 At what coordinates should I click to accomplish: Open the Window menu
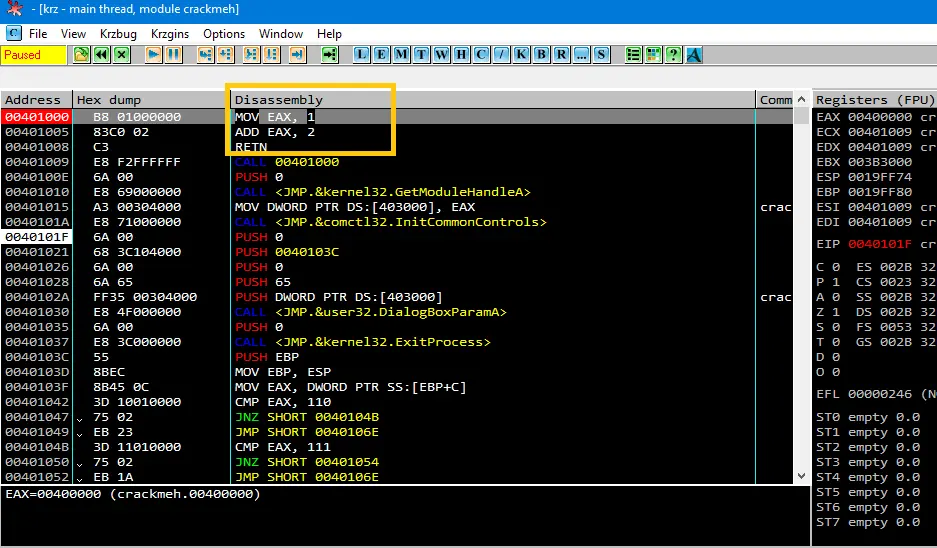coord(281,33)
